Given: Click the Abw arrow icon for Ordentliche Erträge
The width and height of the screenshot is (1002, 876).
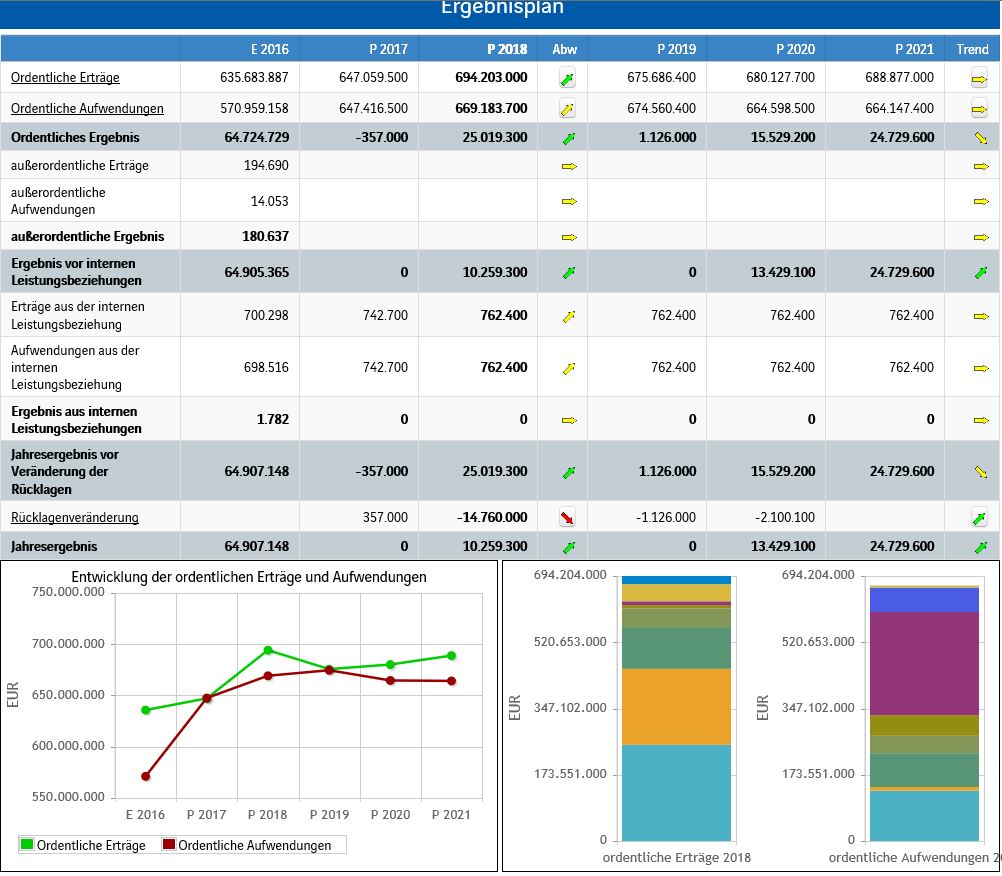Looking at the screenshot, I should (567, 79).
